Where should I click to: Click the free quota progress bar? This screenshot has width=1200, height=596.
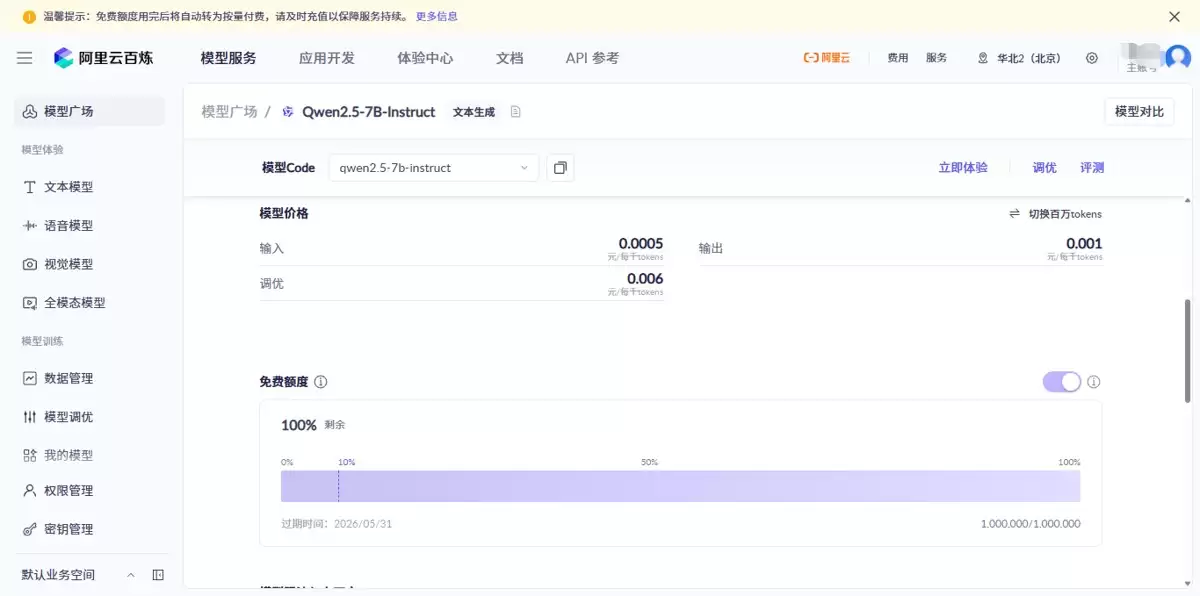680,486
